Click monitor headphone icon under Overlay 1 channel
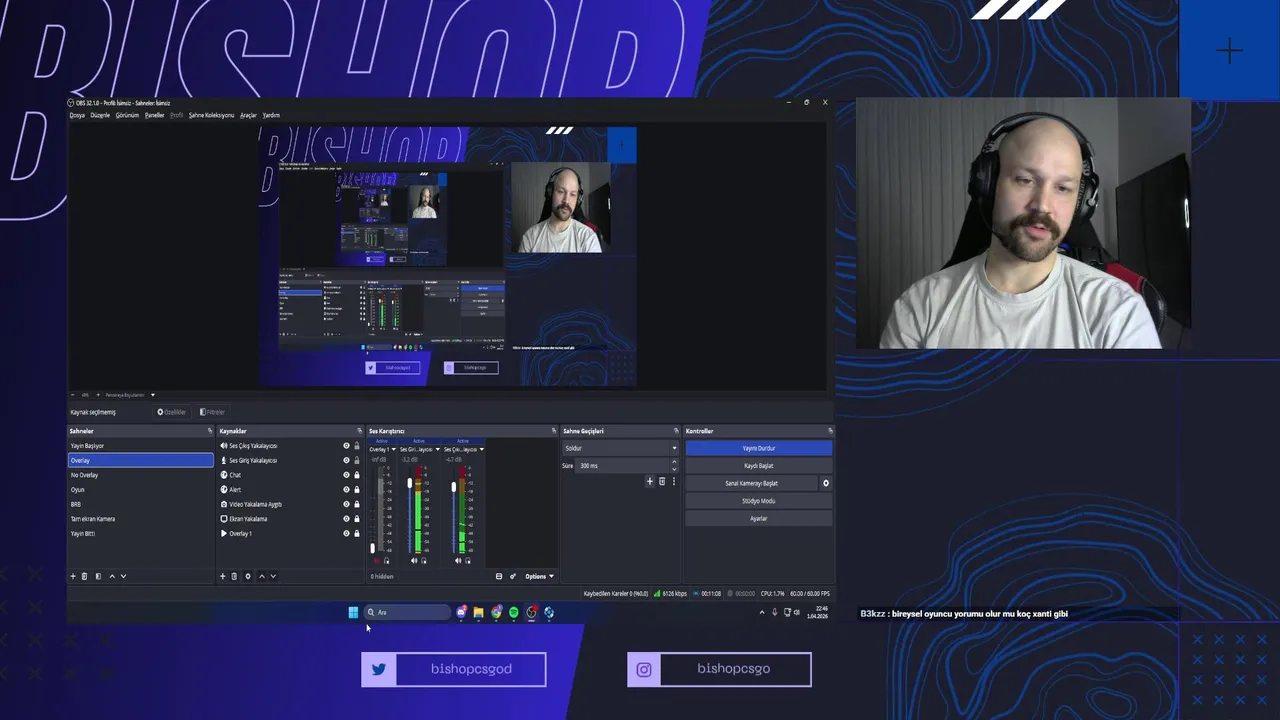Screen dimensions: 1280x720 click(x=387, y=560)
